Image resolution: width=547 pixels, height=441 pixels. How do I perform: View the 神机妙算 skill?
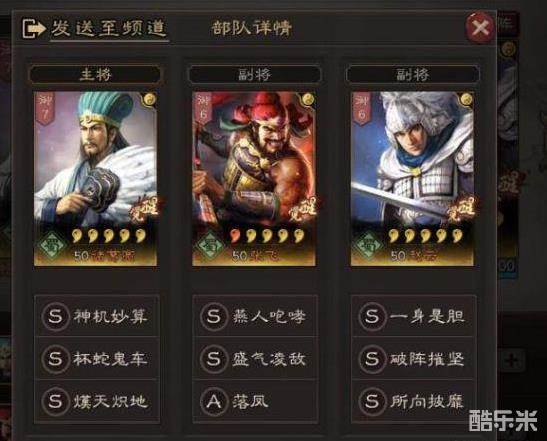(x=97, y=316)
